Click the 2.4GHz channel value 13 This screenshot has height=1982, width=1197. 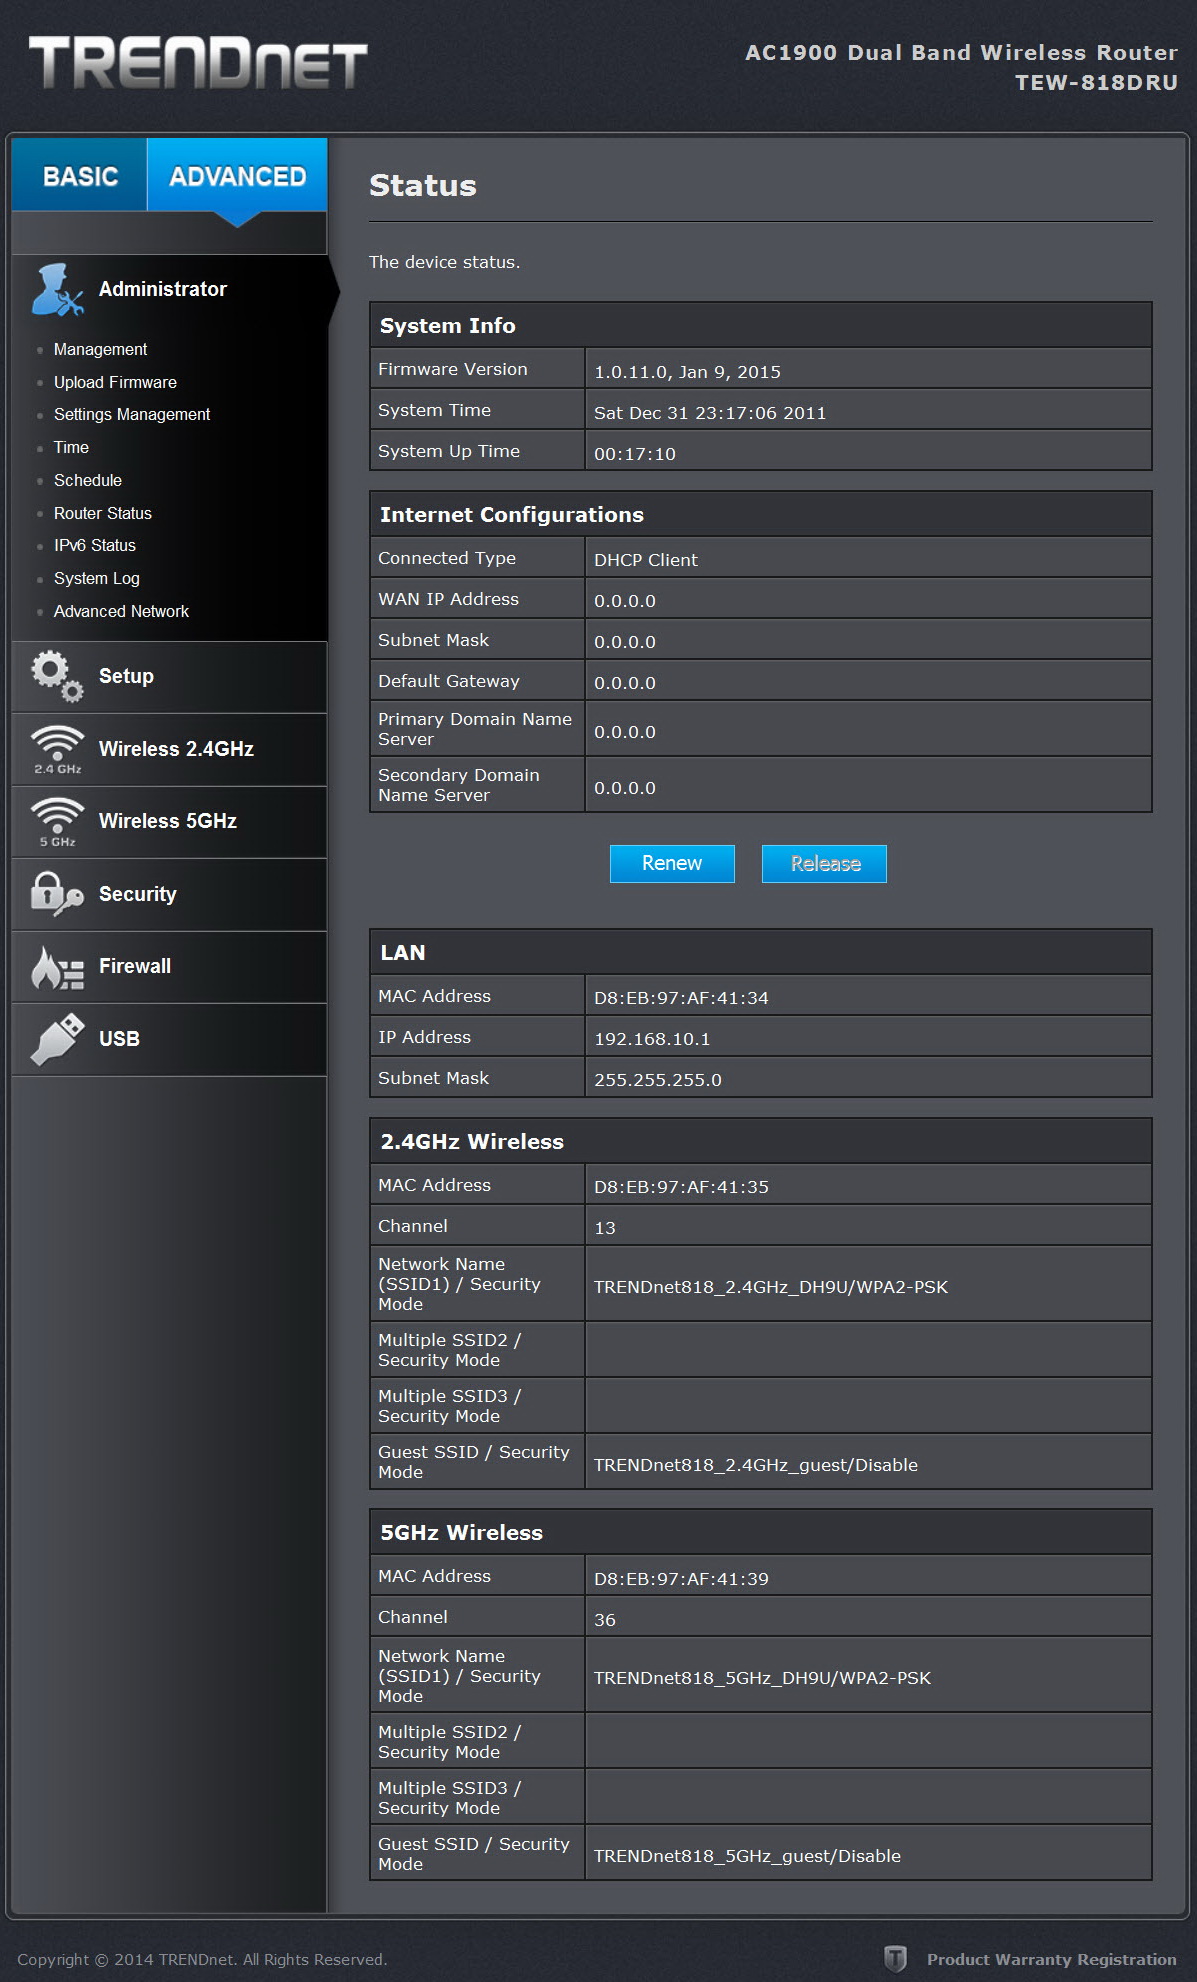tap(605, 1228)
